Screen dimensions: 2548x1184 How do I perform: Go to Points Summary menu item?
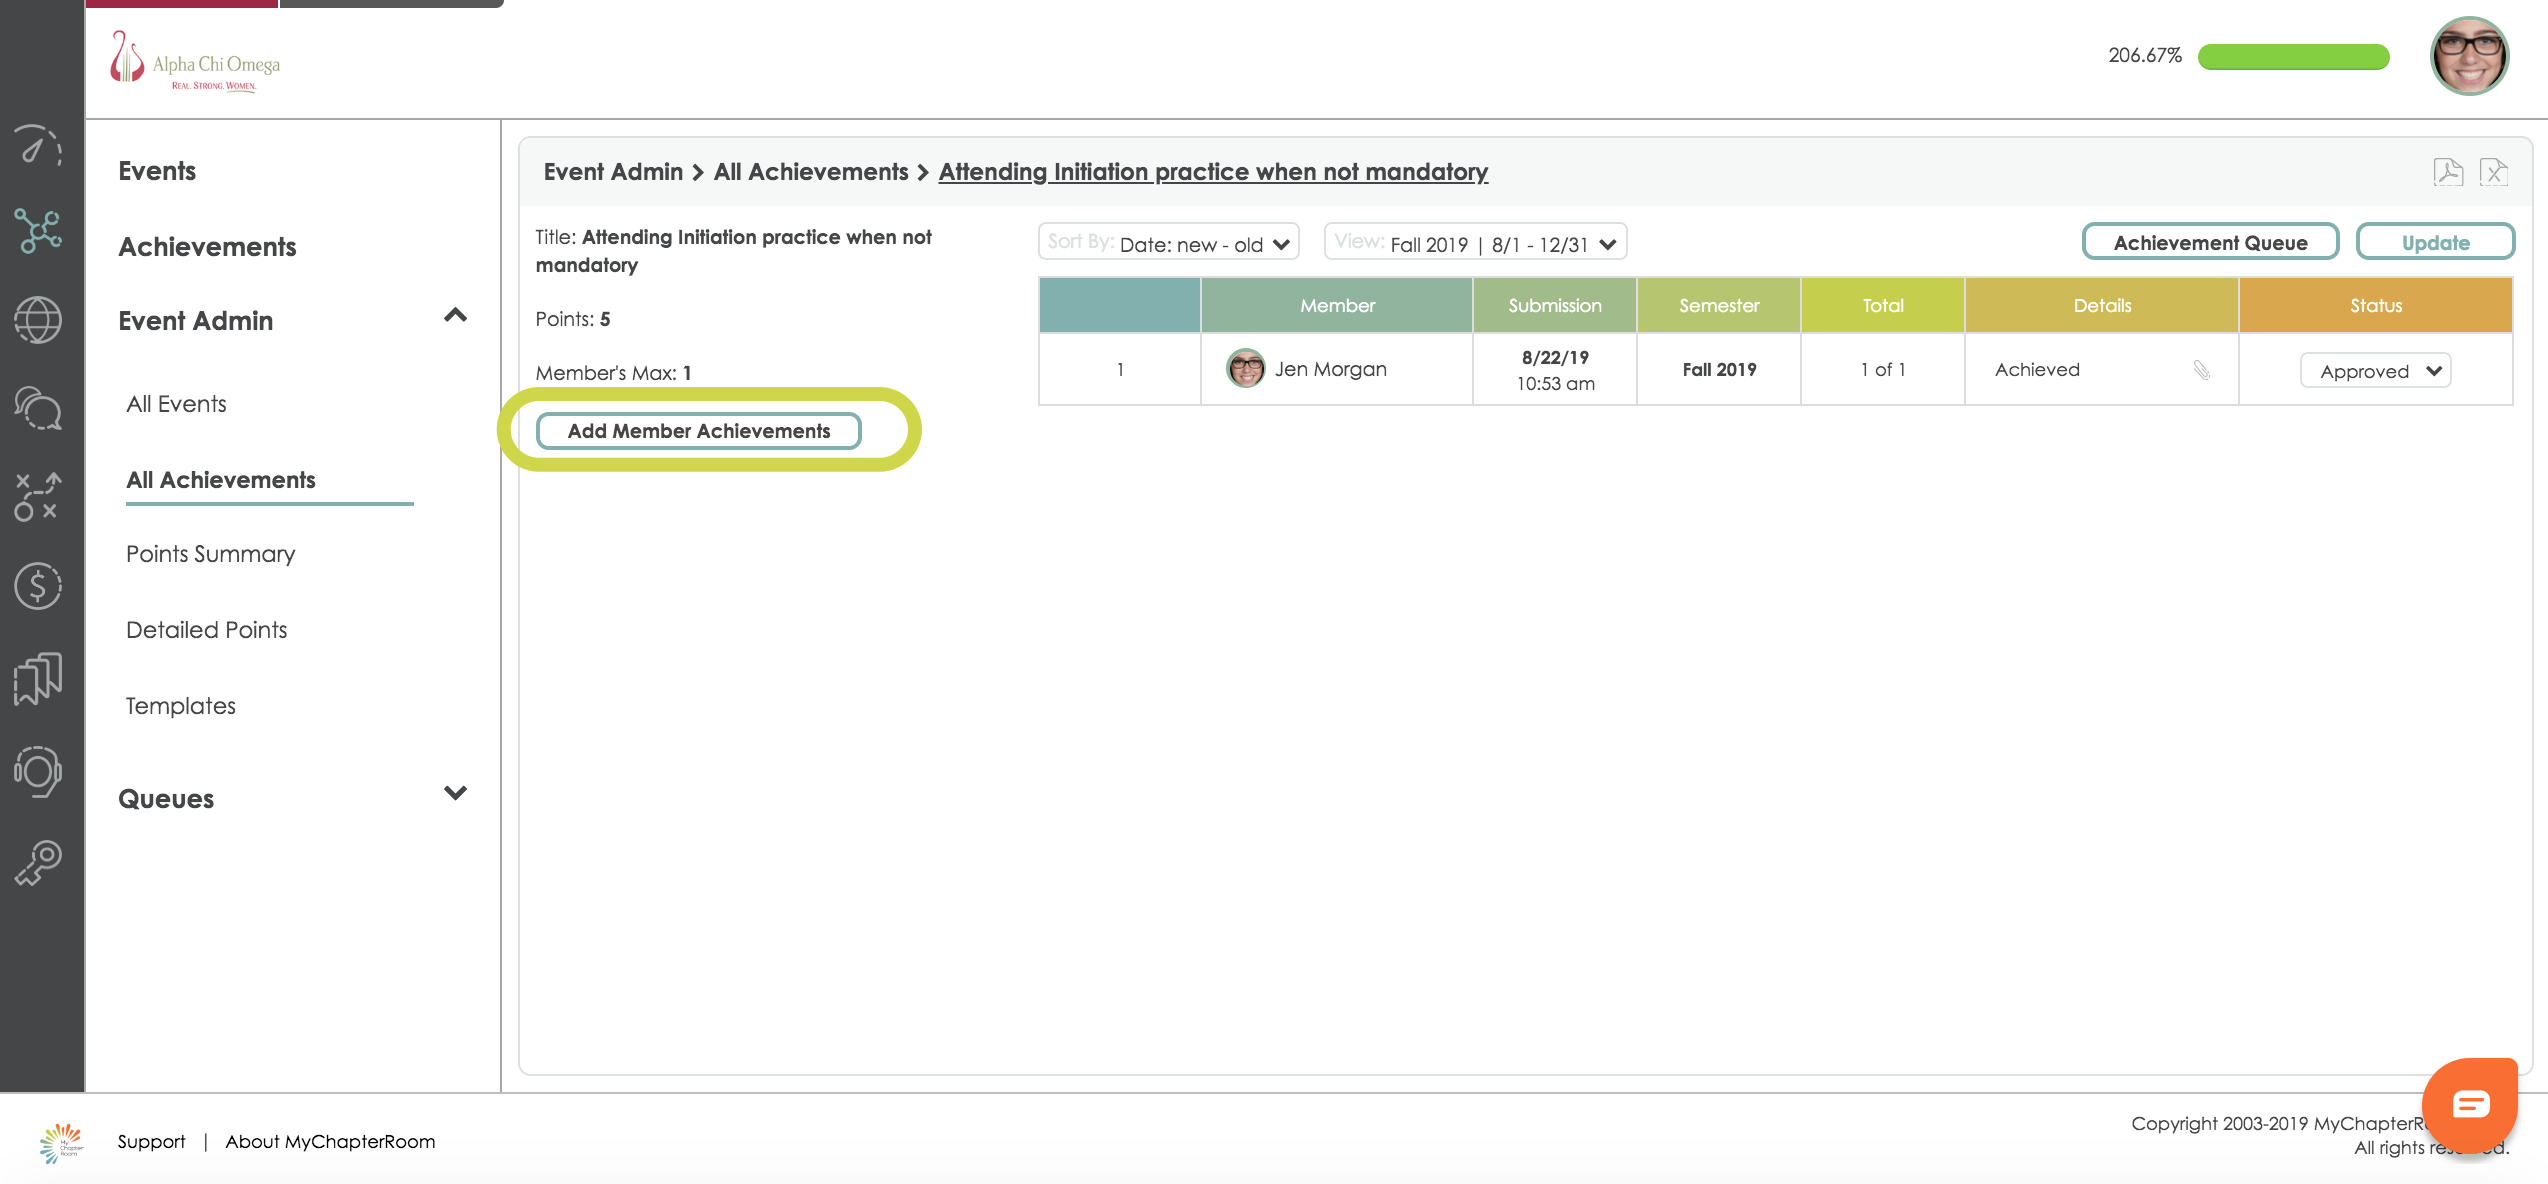tap(210, 554)
